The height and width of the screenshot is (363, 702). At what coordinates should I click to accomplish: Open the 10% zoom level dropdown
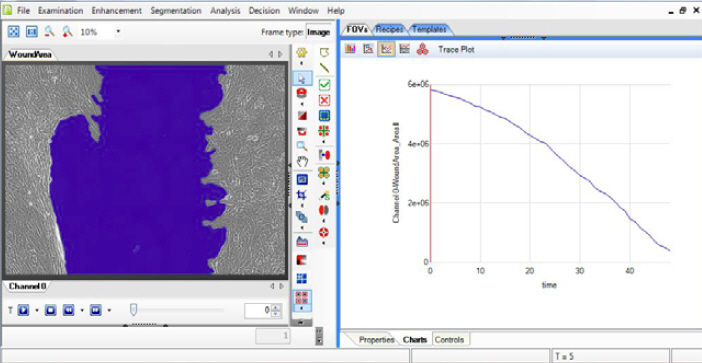click(x=118, y=32)
